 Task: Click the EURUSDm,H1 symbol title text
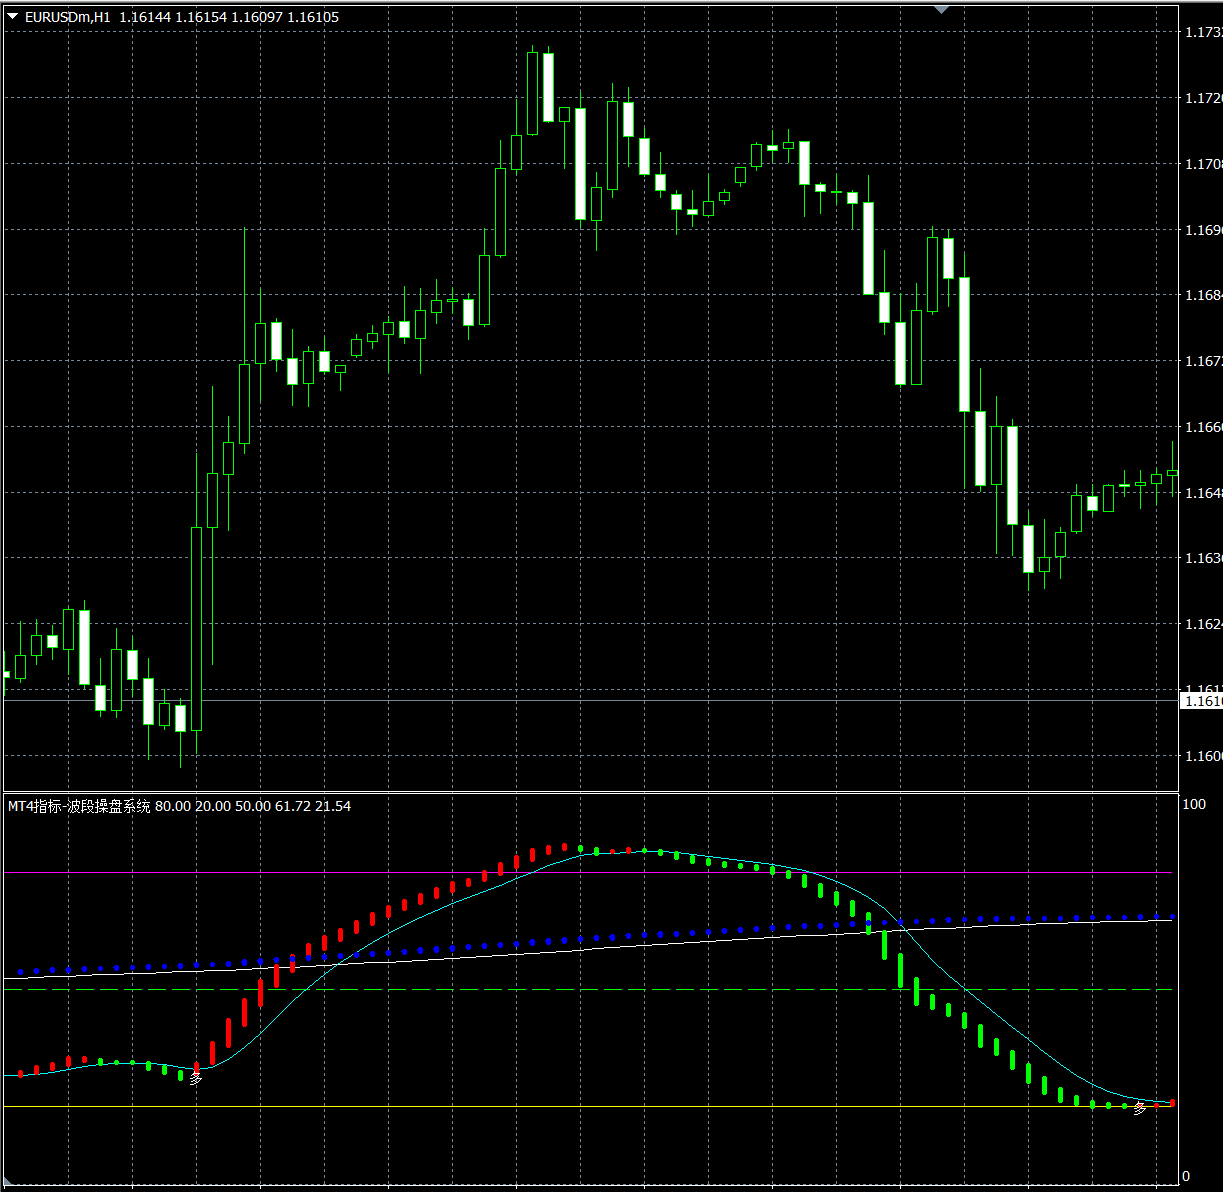point(68,17)
